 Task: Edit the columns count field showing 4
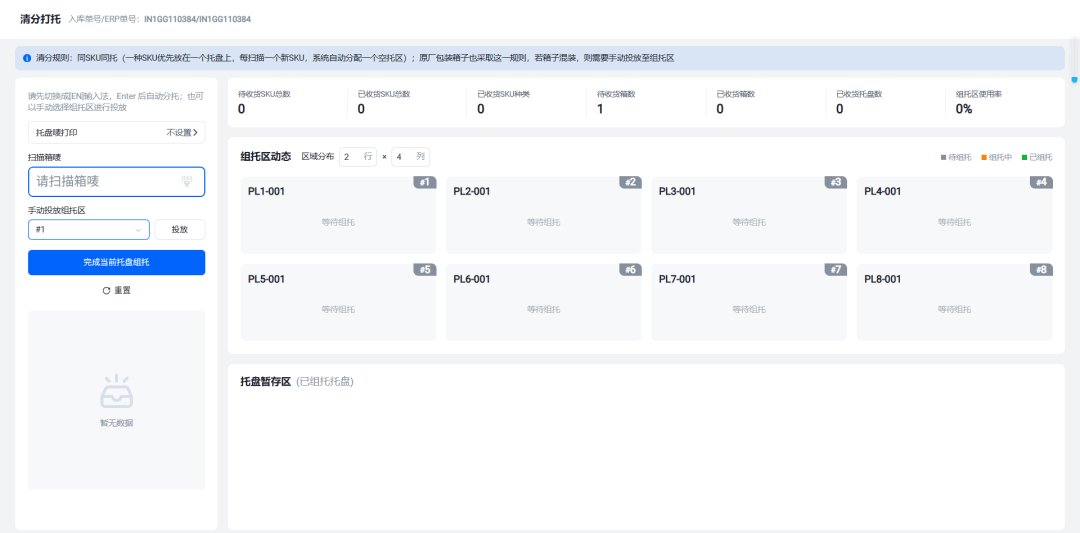[411, 157]
